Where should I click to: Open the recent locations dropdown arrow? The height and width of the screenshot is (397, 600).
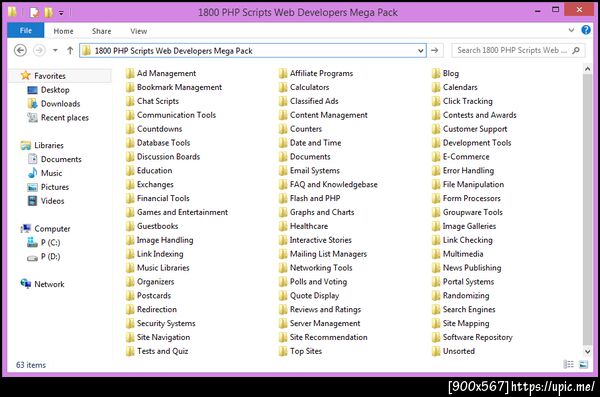click(x=55, y=50)
